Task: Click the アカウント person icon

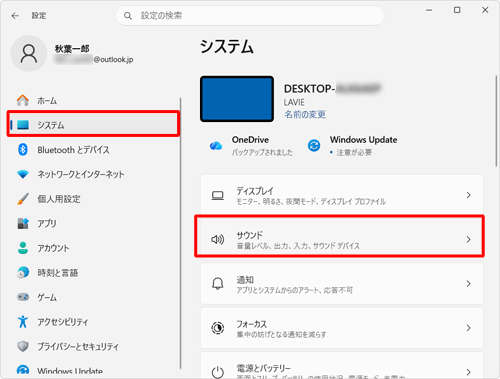Action: [x=23, y=248]
